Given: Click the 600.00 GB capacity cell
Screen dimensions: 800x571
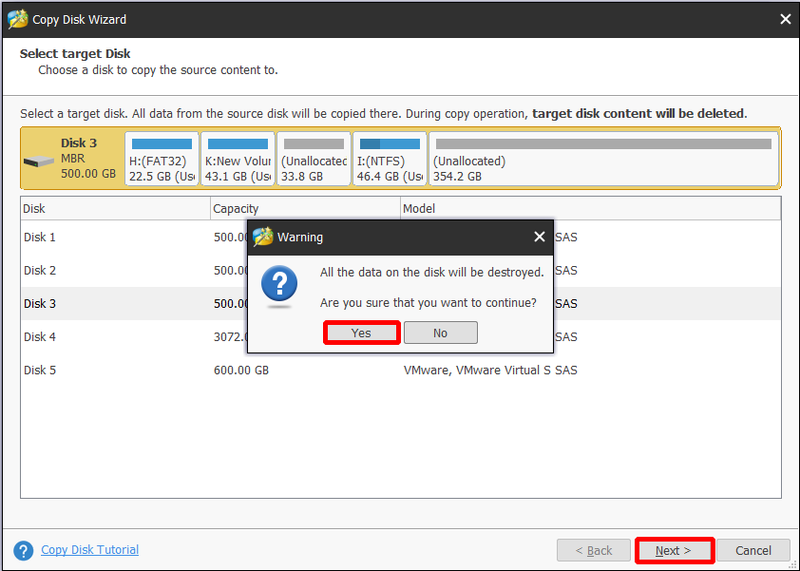Looking at the screenshot, I should (241, 370).
